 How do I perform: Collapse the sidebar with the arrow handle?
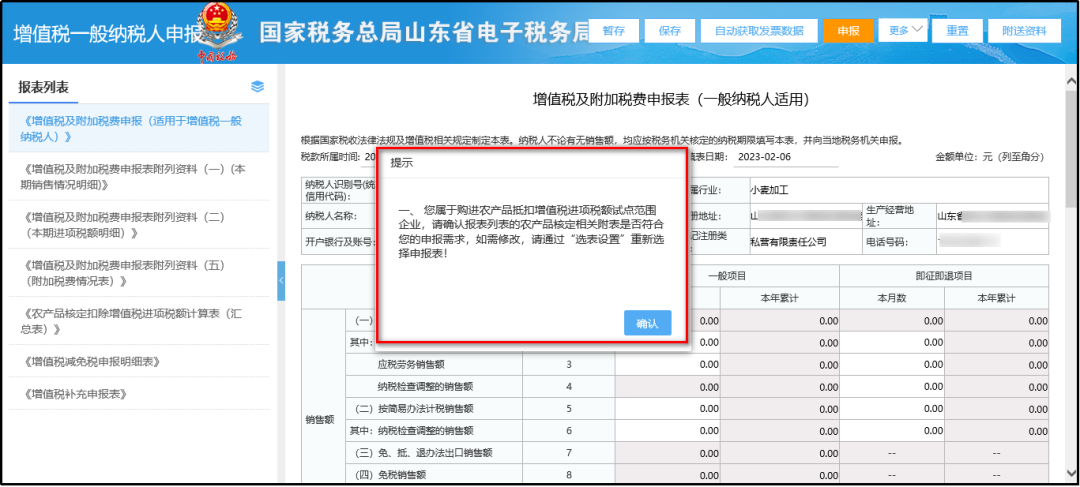pos(281,281)
